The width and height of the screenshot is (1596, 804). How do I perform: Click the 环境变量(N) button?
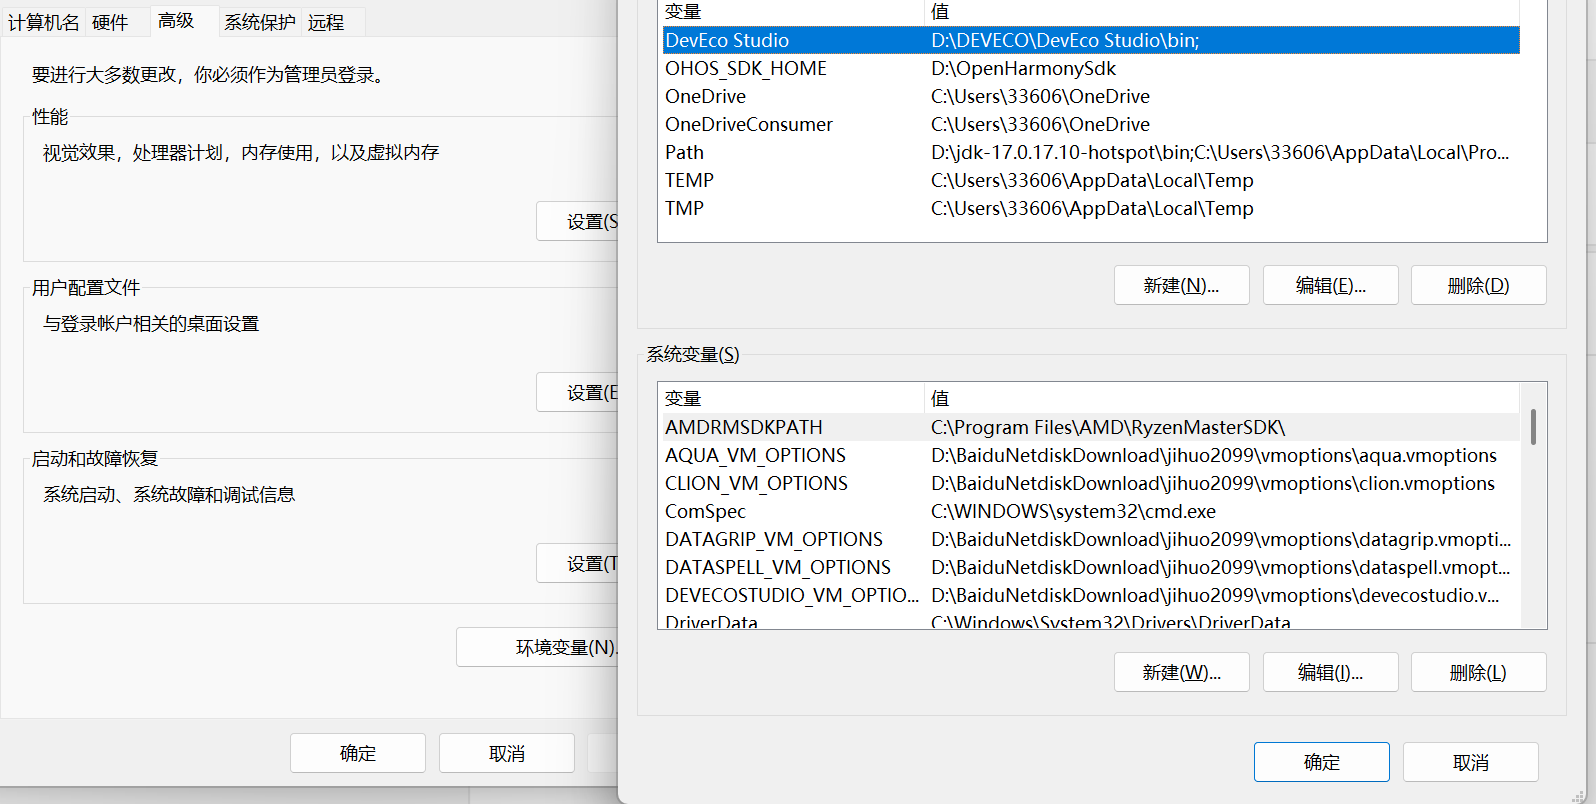click(x=538, y=647)
